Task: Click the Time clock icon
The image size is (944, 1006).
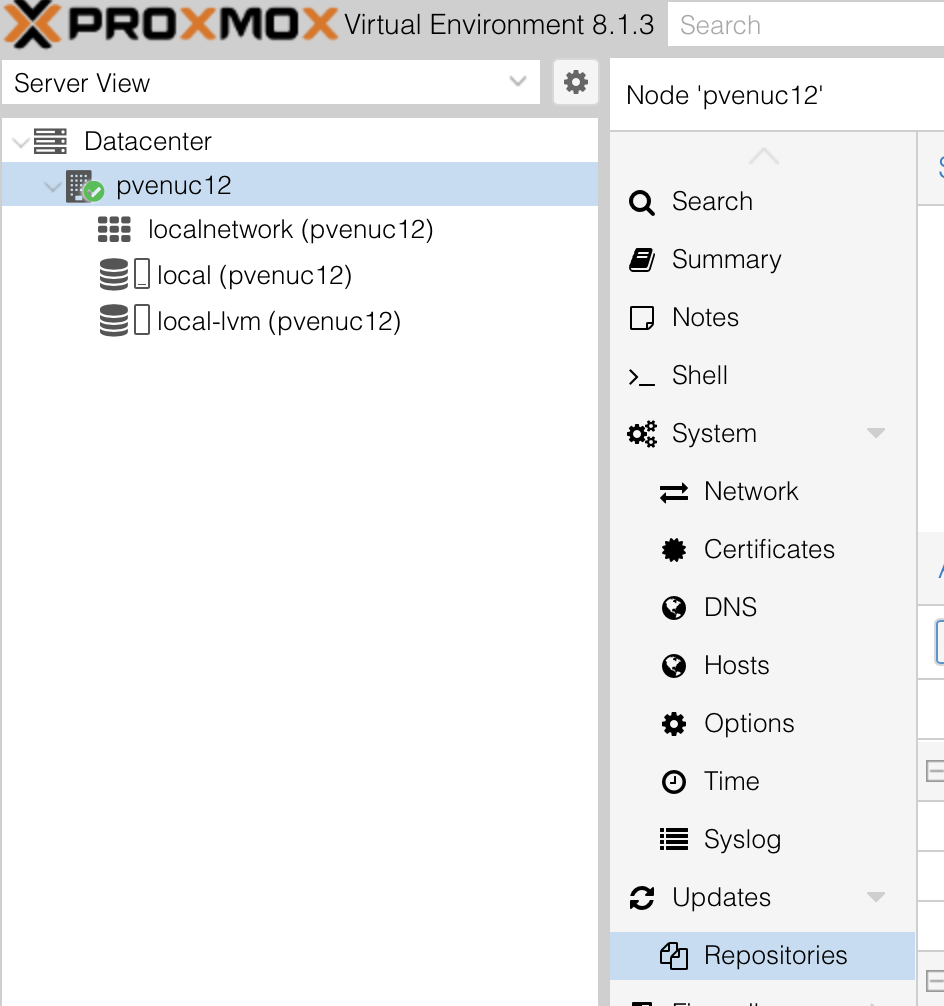Action: click(674, 781)
